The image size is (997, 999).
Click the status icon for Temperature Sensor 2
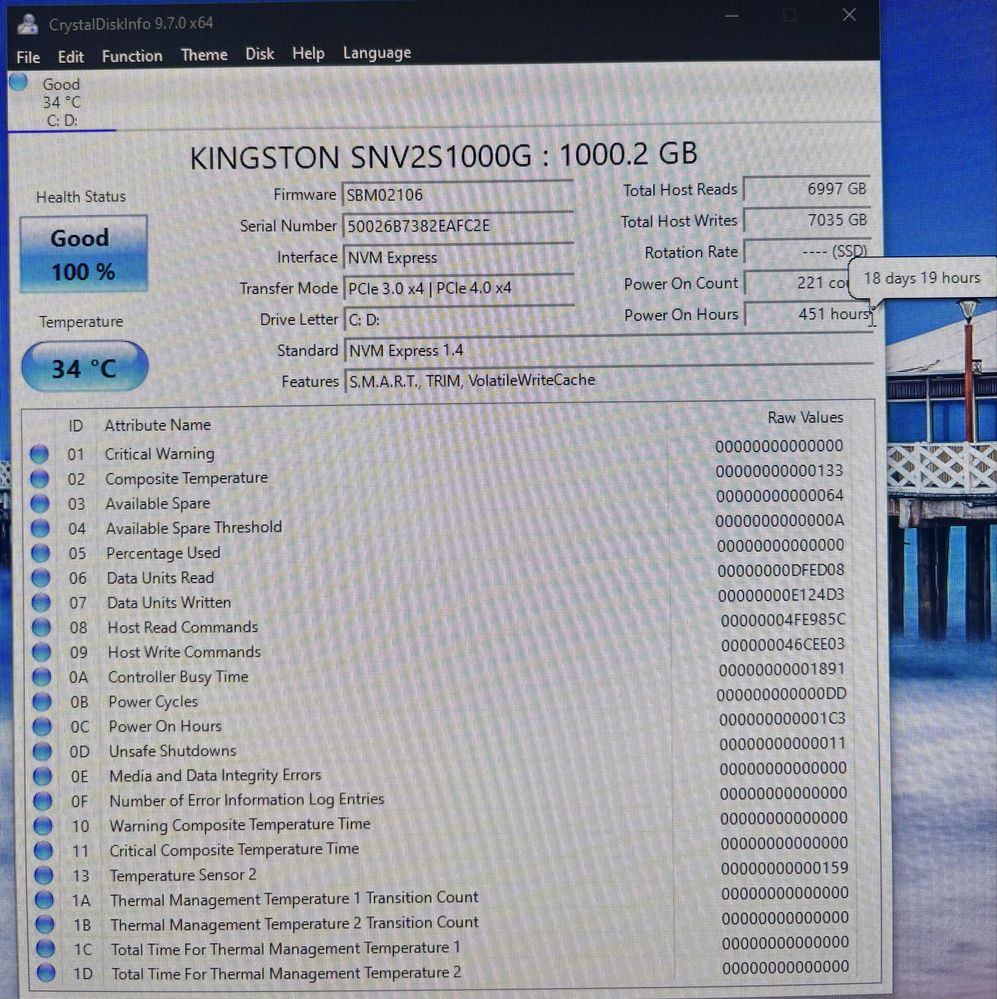pos(44,875)
